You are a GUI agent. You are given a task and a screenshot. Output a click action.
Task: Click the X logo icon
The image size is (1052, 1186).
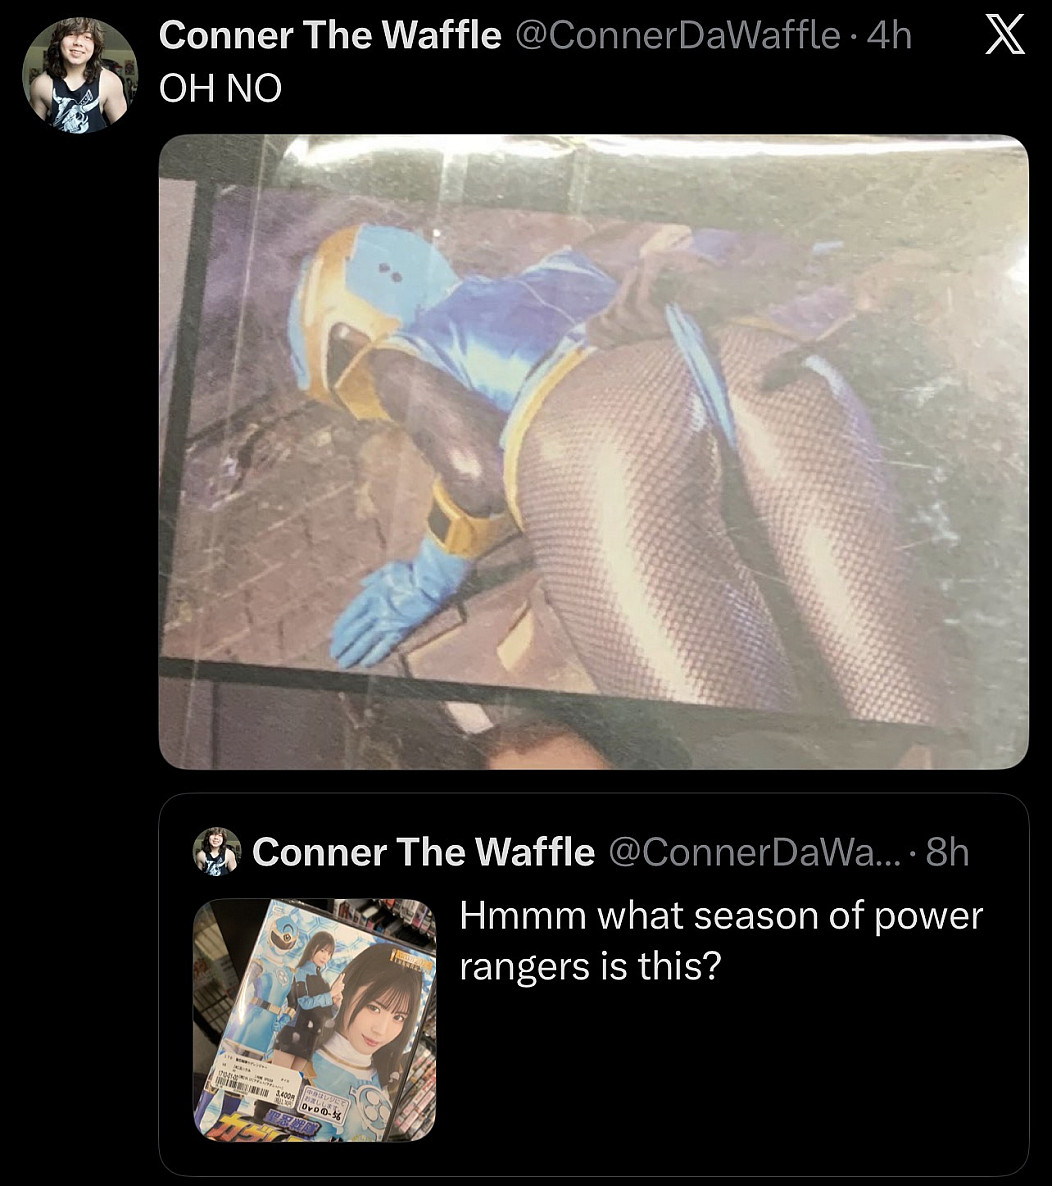1005,38
